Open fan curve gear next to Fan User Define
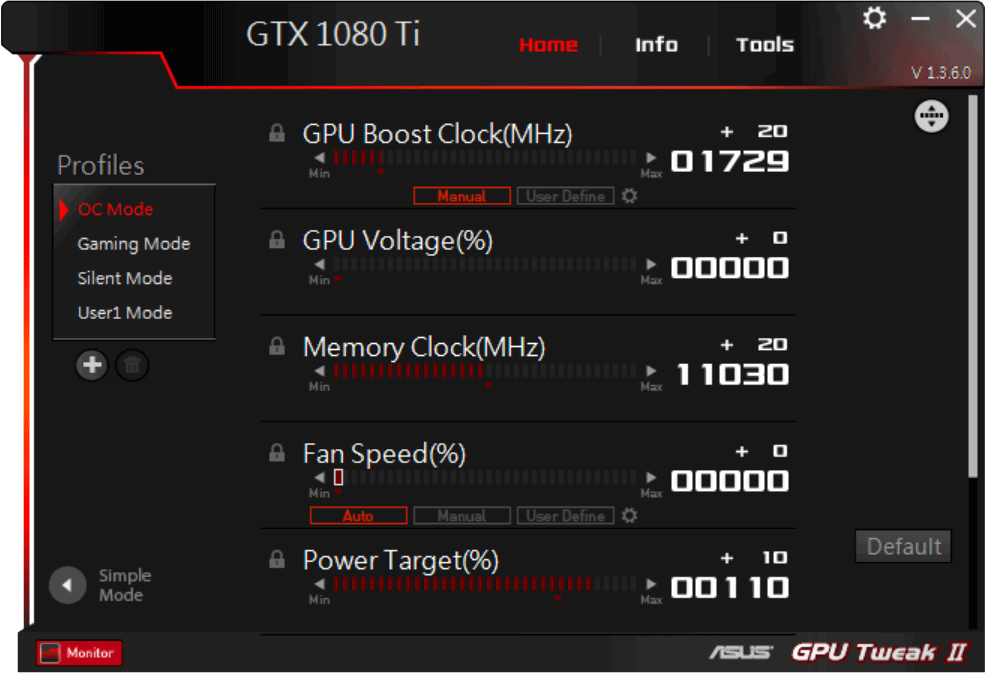Viewport: 986px width, 673px height. (629, 516)
